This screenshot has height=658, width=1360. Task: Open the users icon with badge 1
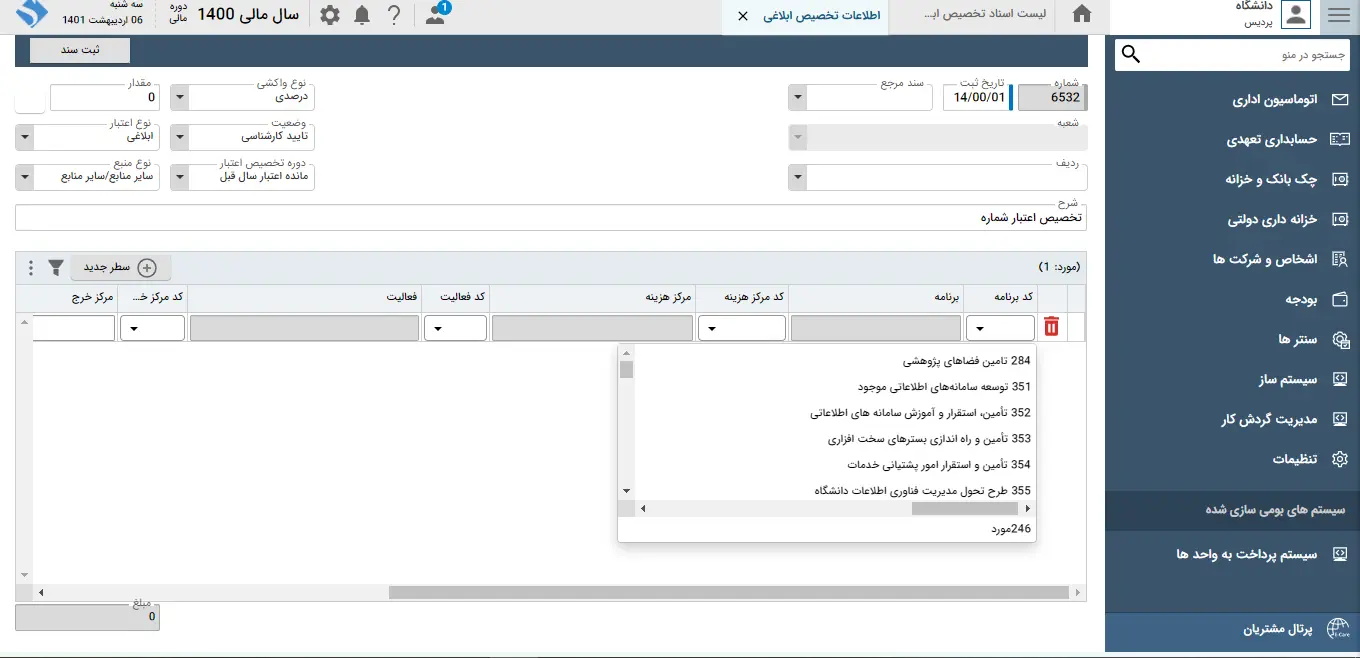[435, 15]
